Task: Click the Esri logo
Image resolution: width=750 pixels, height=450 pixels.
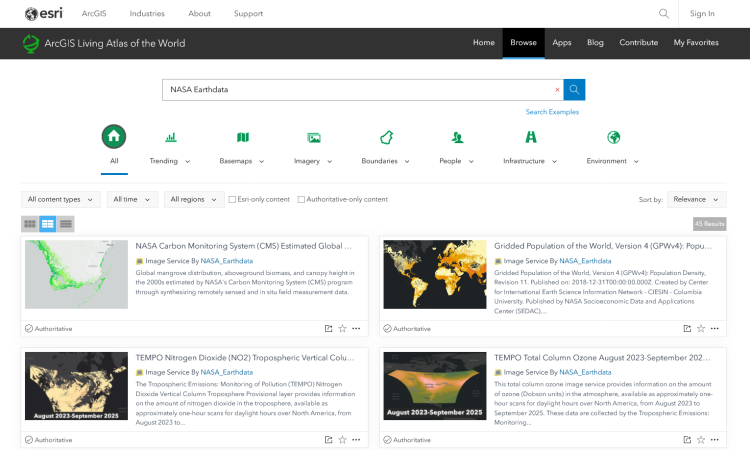Action: (x=44, y=13)
